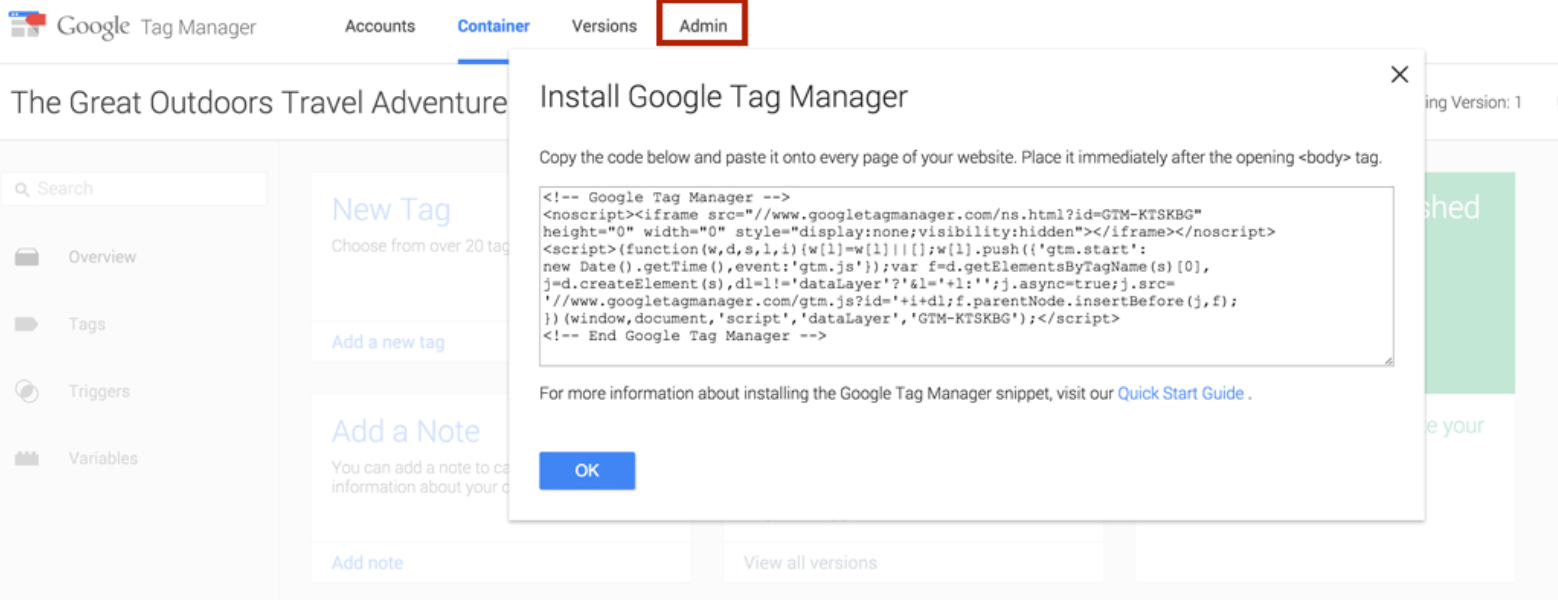Viewport: 1558px width, 600px height.
Task: Select the Overview icon in sidebar
Action: click(27, 258)
